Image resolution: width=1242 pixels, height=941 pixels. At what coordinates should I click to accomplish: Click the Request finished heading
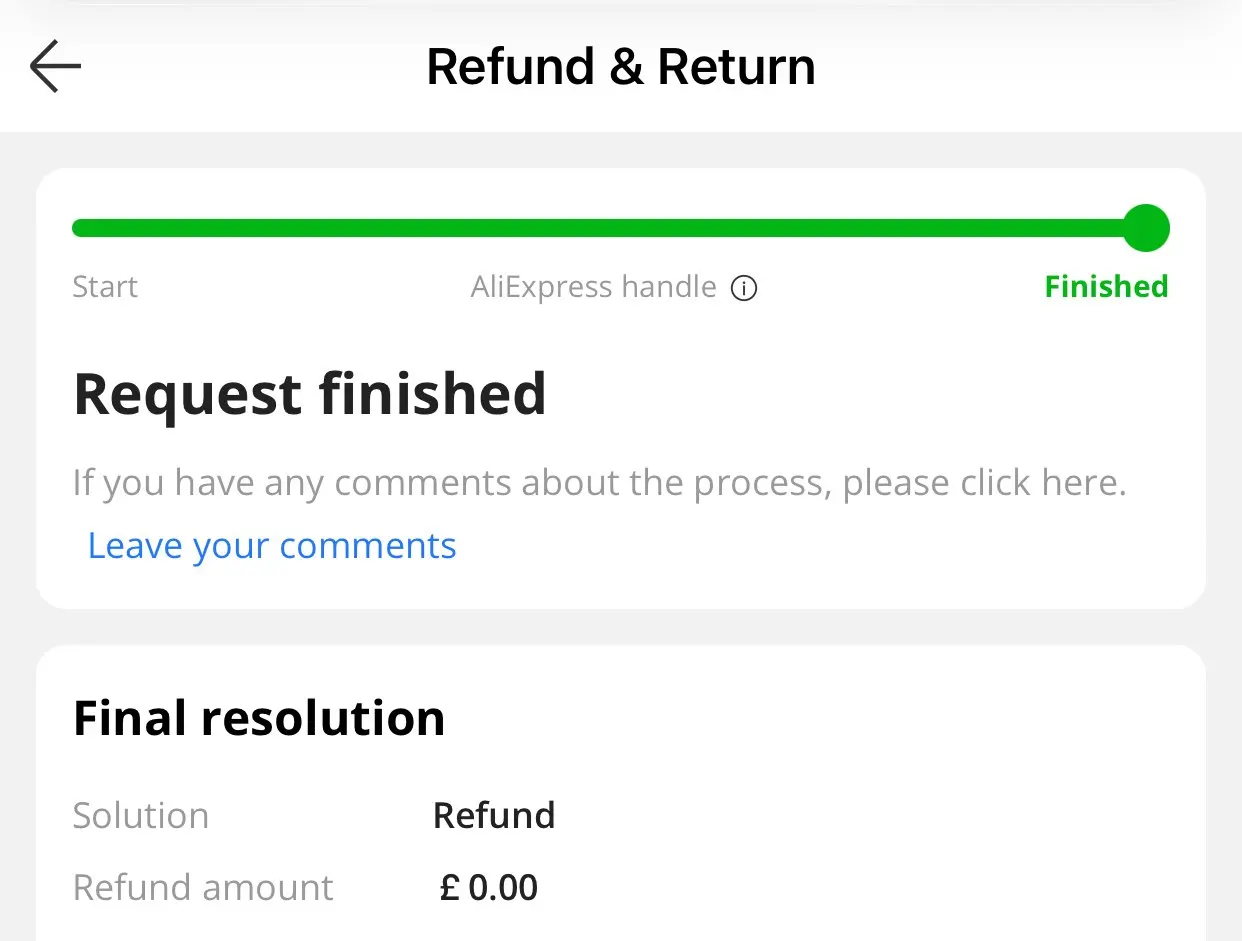pyautogui.click(x=310, y=394)
